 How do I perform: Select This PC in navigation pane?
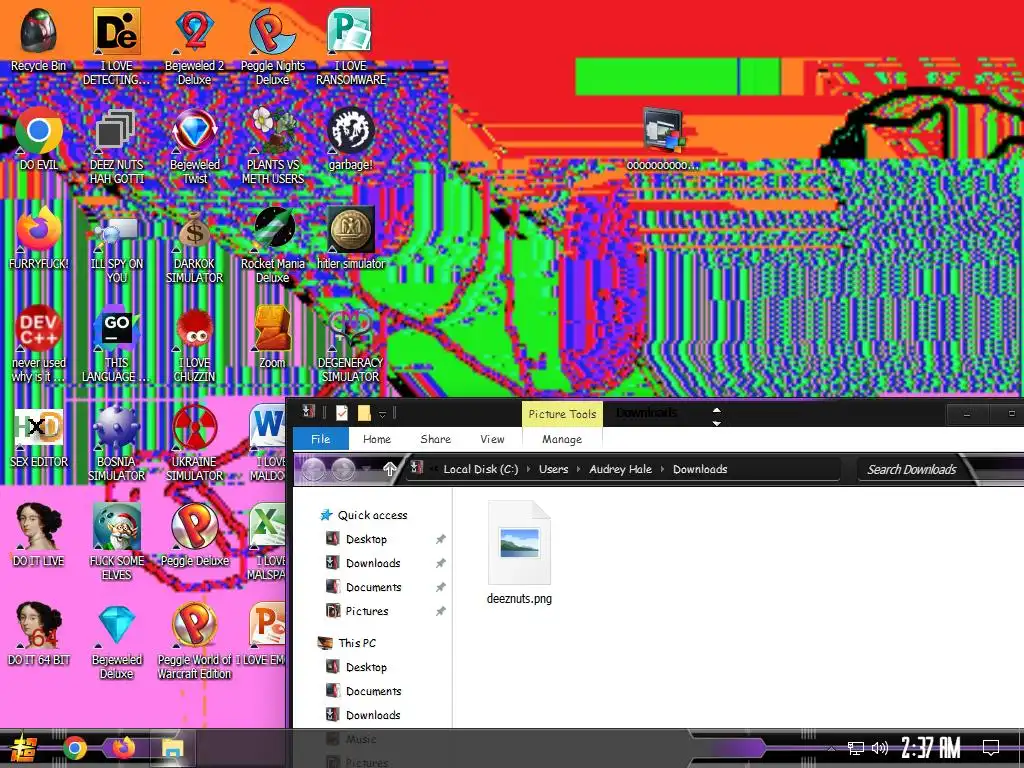[357, 643]
